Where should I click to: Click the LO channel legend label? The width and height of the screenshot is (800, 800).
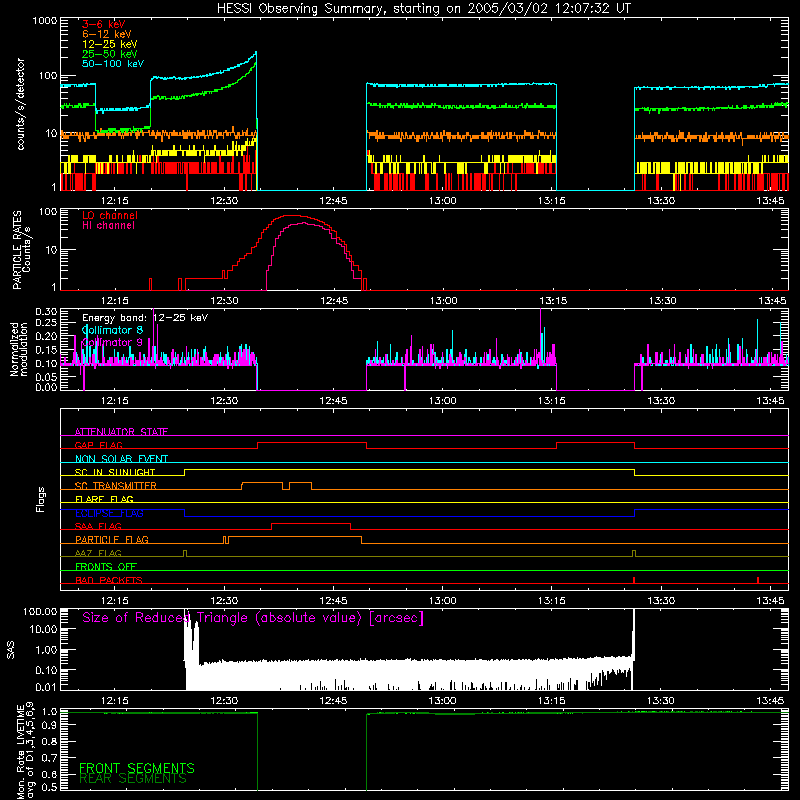tap(110, 215)
